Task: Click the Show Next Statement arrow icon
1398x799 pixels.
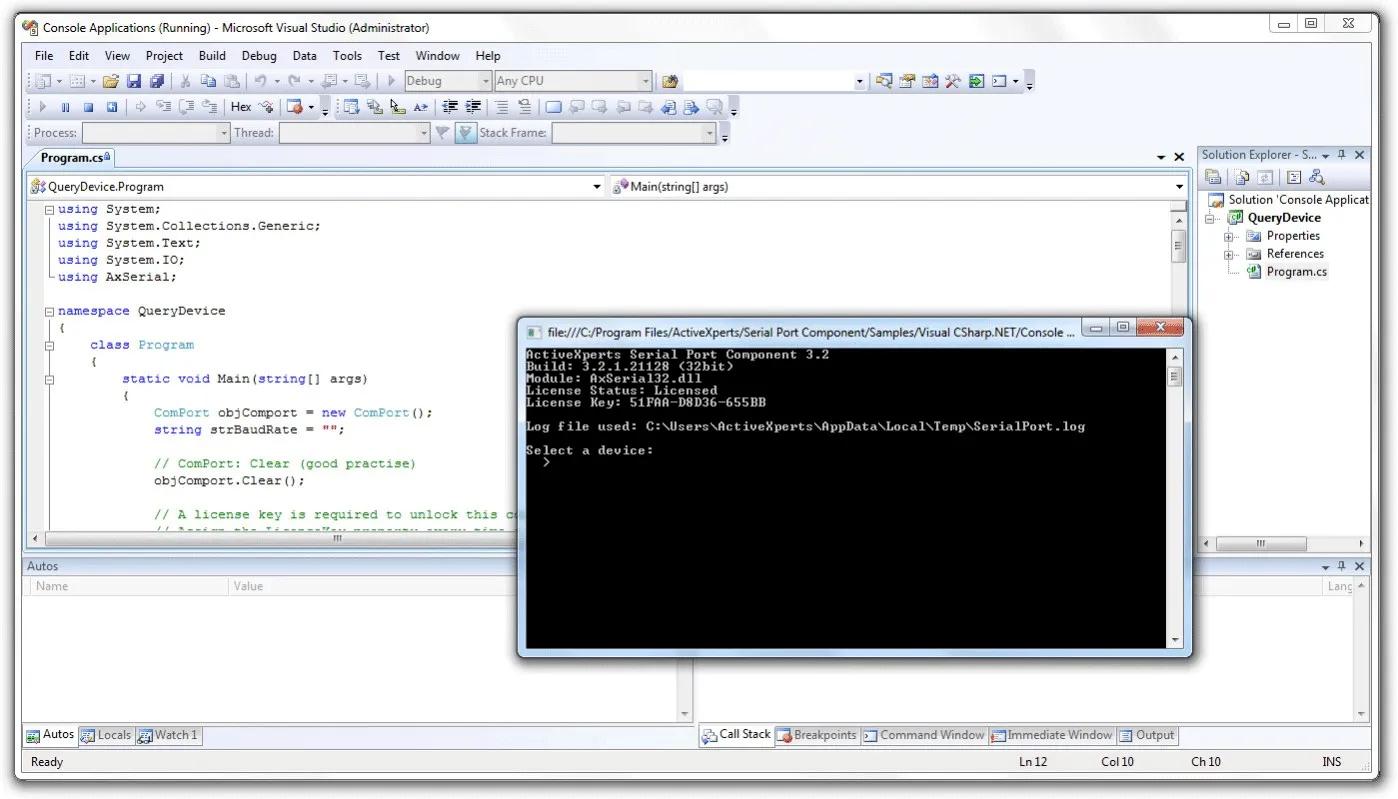Action: tap(140, 107)
